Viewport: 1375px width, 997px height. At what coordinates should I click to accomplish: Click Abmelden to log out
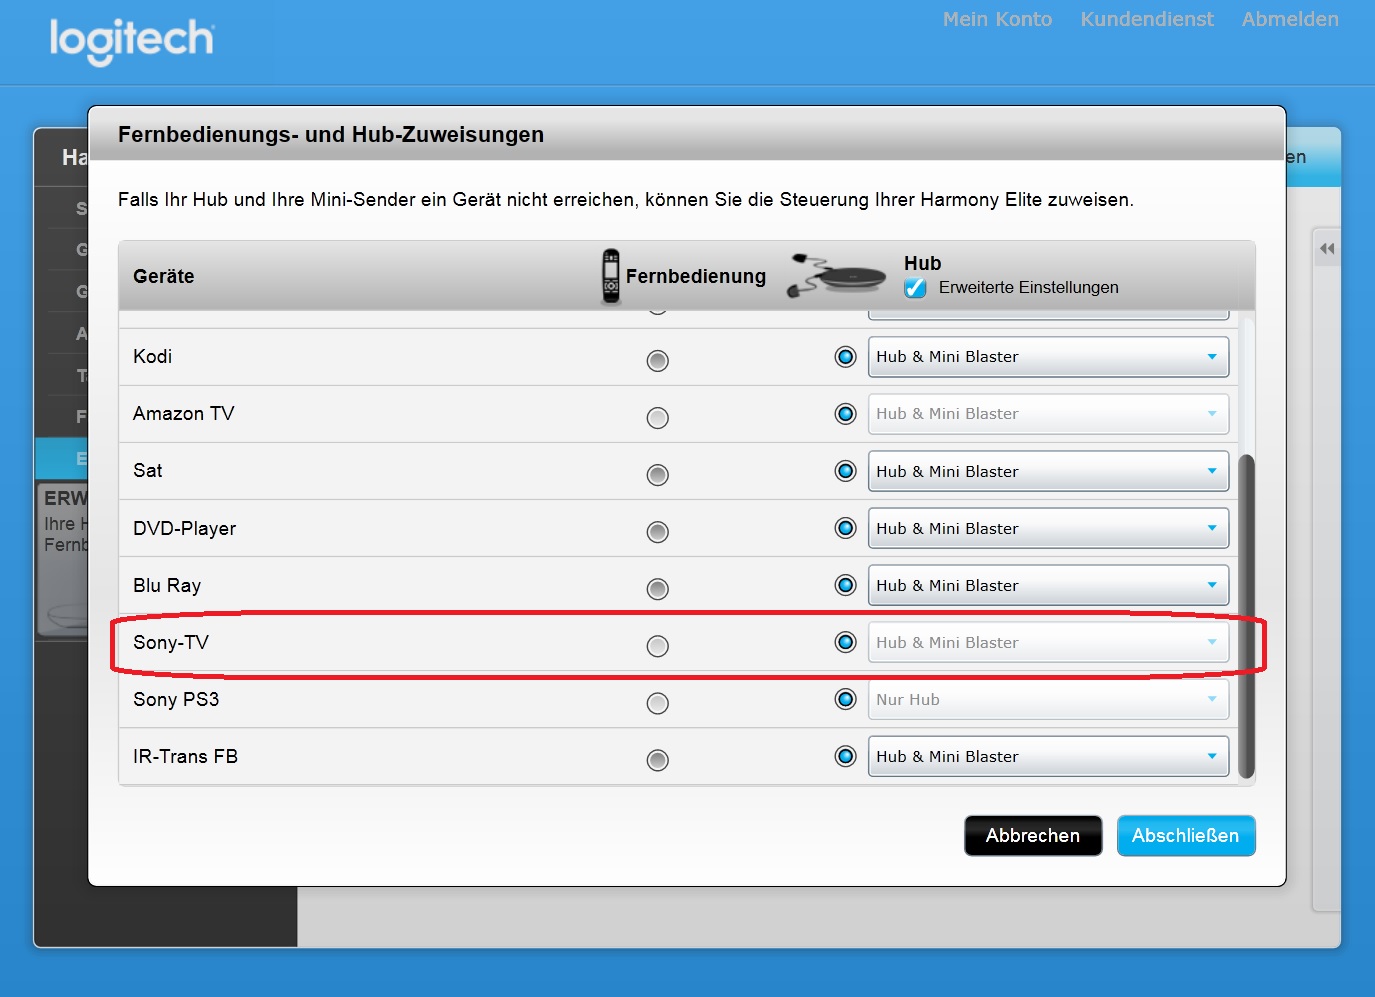pos(1289,19)
